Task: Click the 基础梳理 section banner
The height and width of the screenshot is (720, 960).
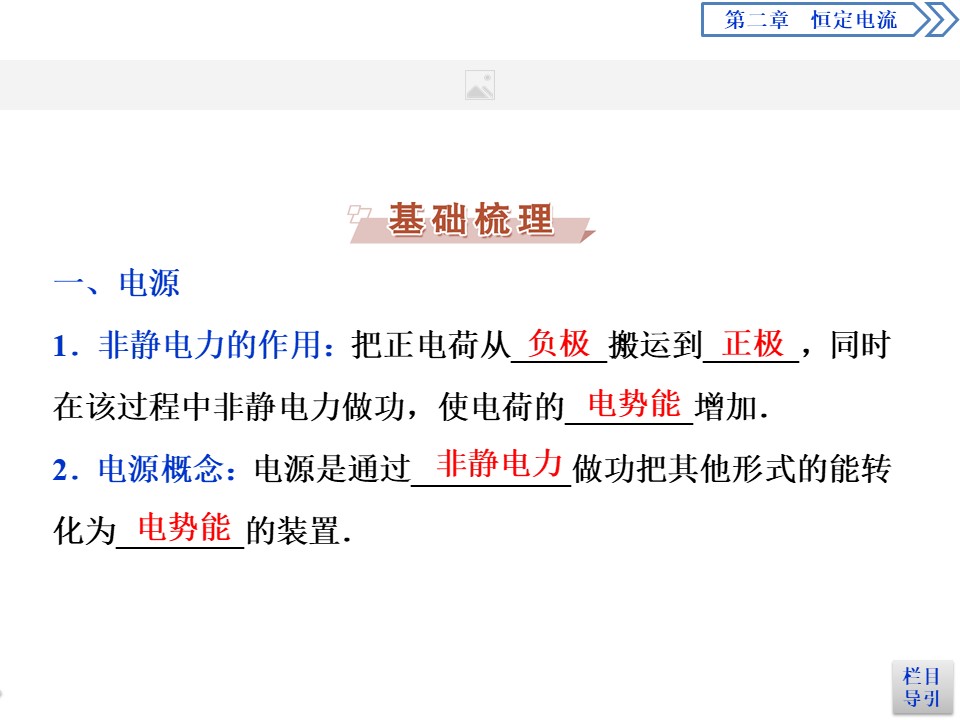Action: pyautogui.click(x=471, y=221)
